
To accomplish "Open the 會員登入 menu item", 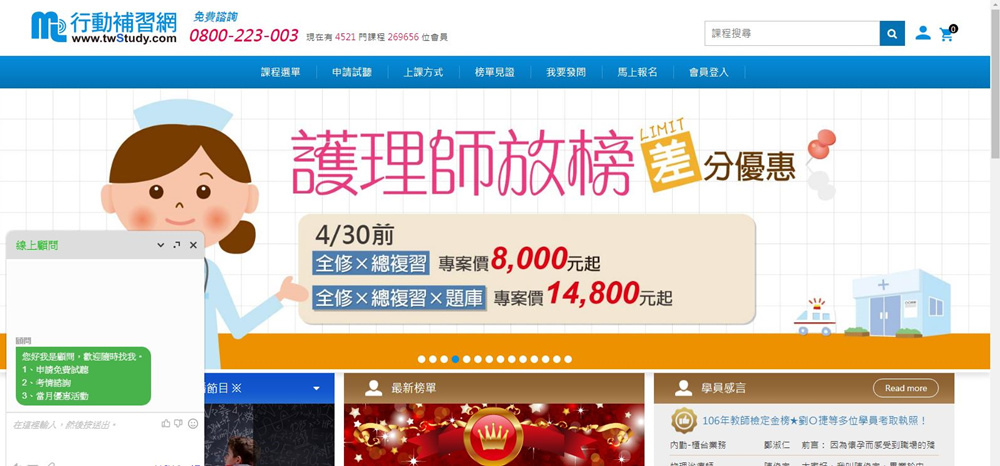I will point(709,72).
